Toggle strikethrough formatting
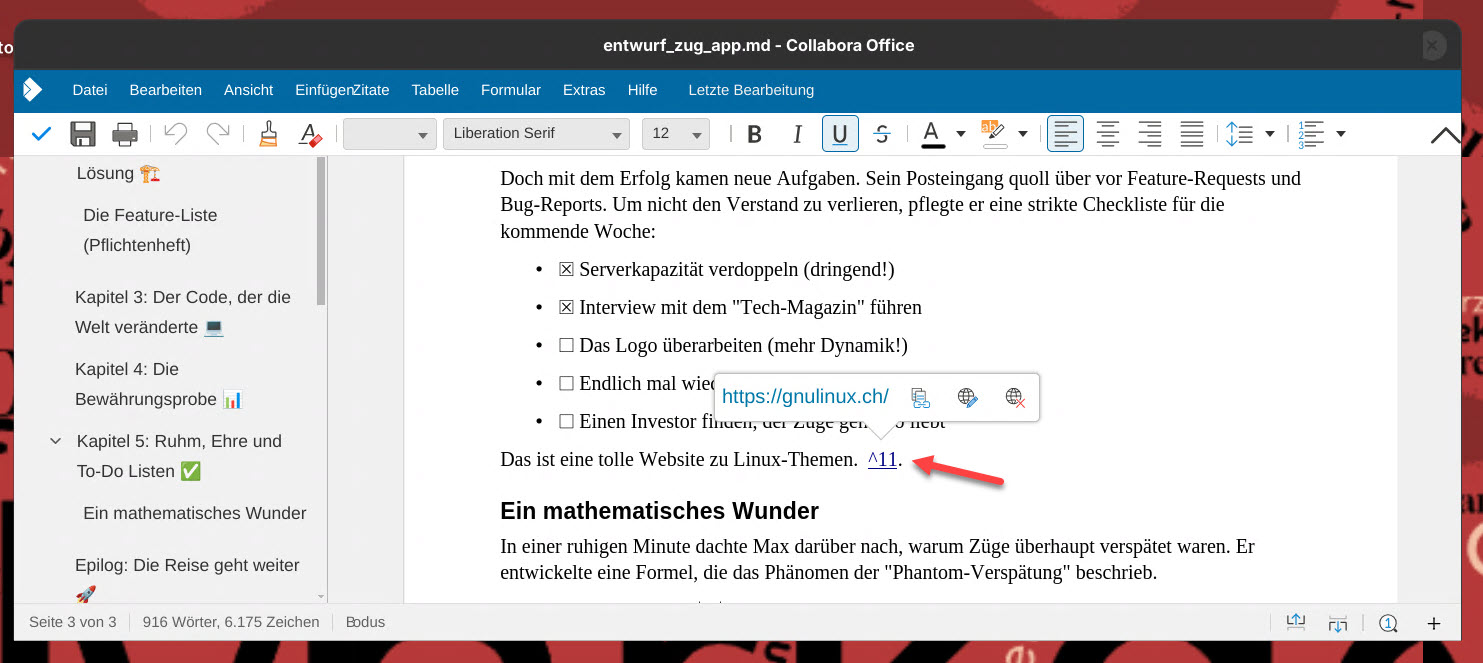The width and height of the screenshot is (1483, 663). [x=882, y=134]
